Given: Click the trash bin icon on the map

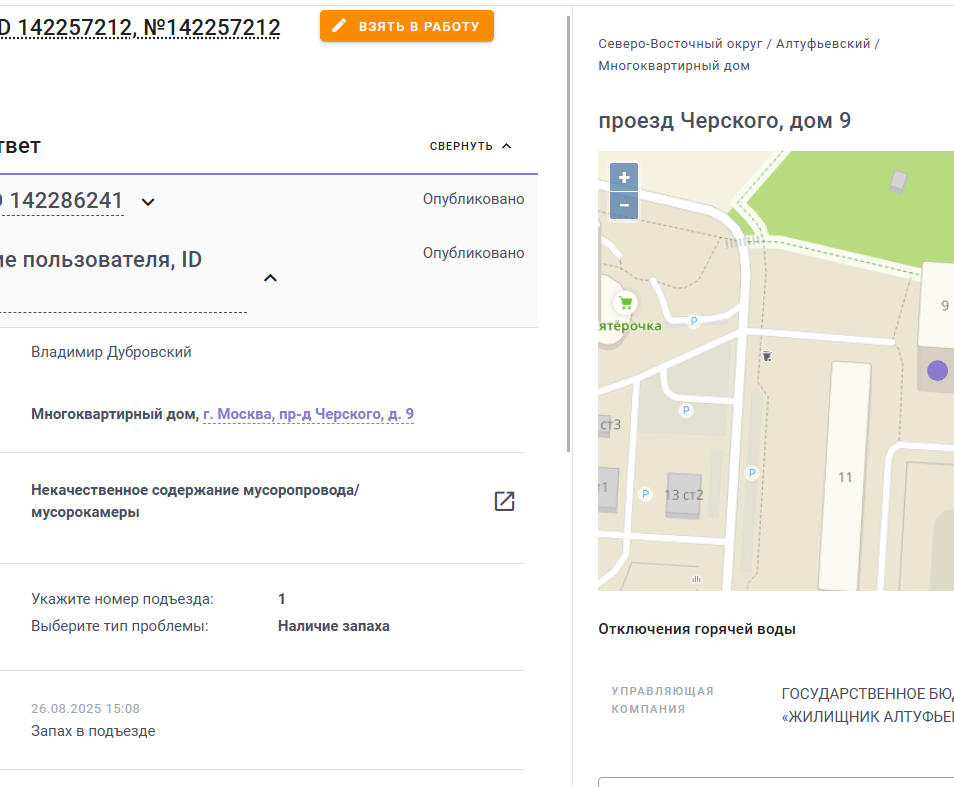Looking at the screenshot, I should tap(767, 356).
